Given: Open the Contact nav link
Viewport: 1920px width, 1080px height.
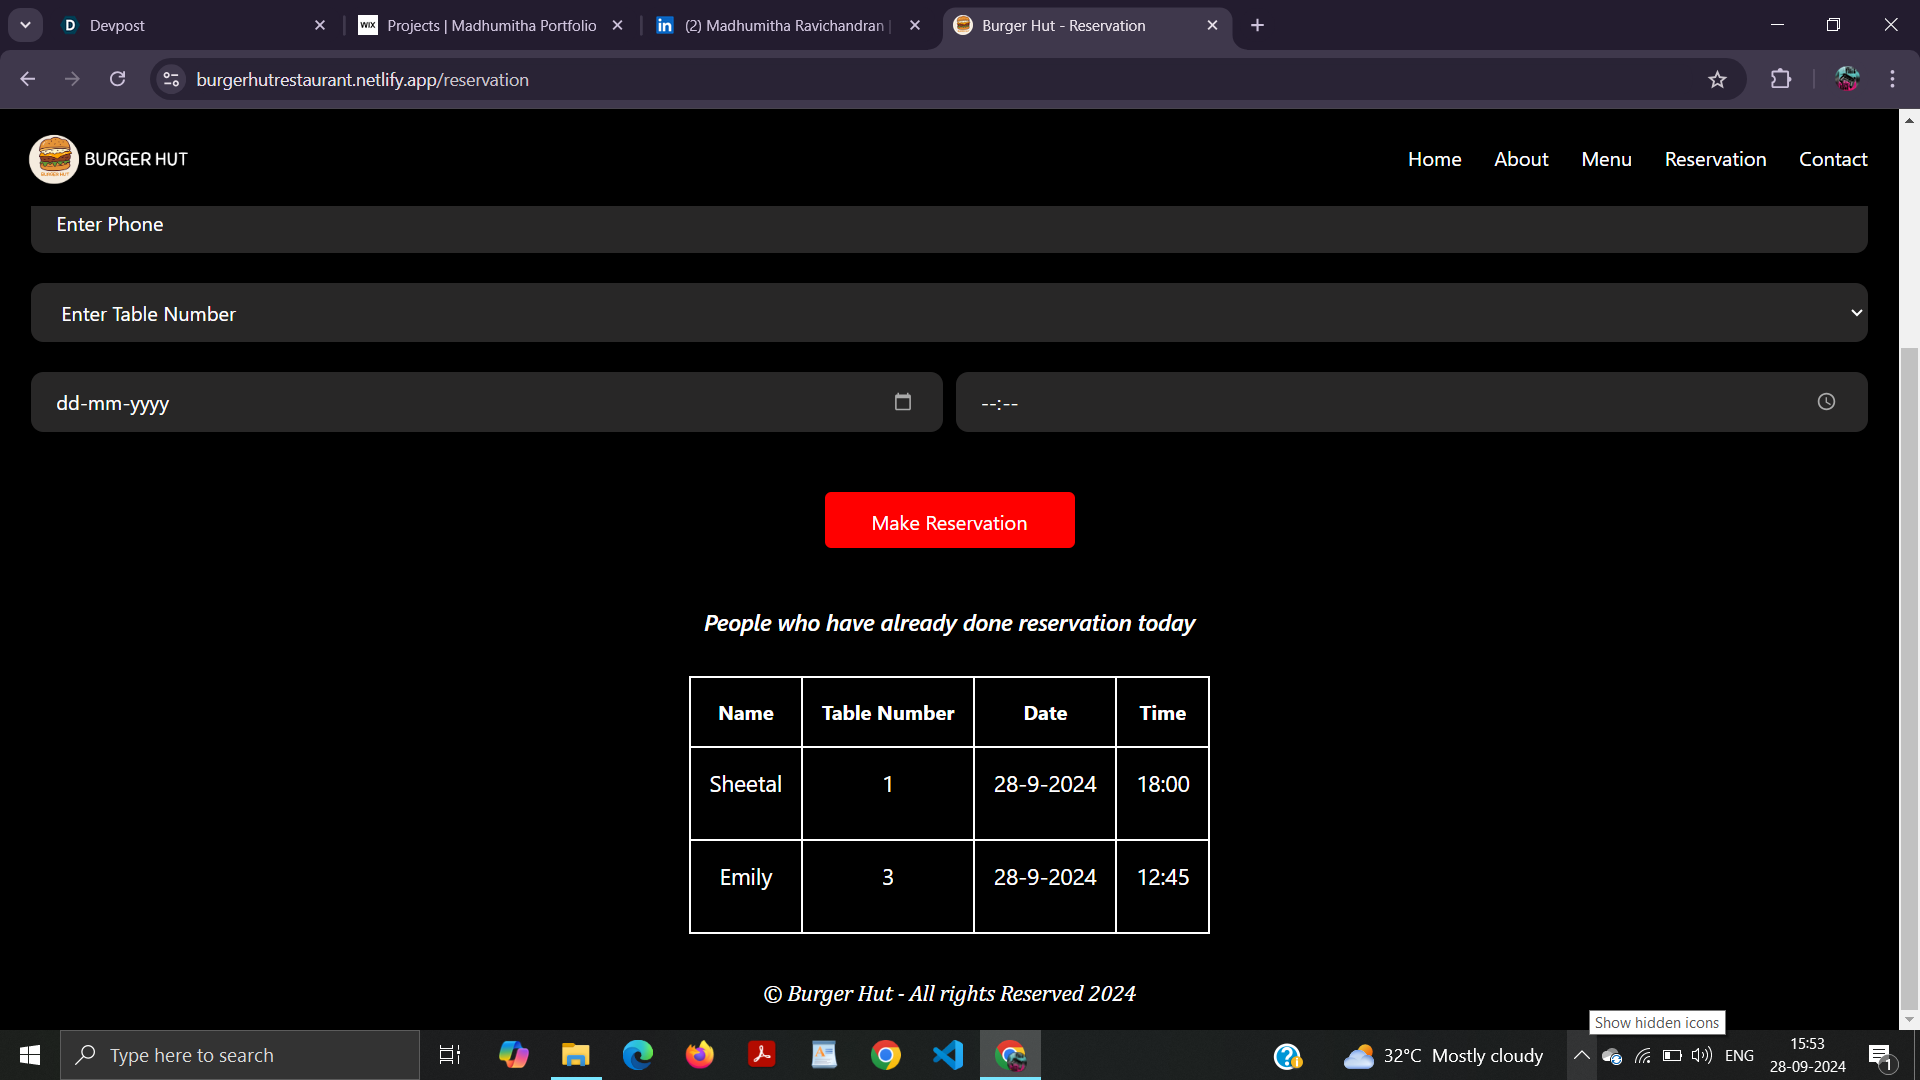Looking at the screenshot, I should [x=1833, y=159].
